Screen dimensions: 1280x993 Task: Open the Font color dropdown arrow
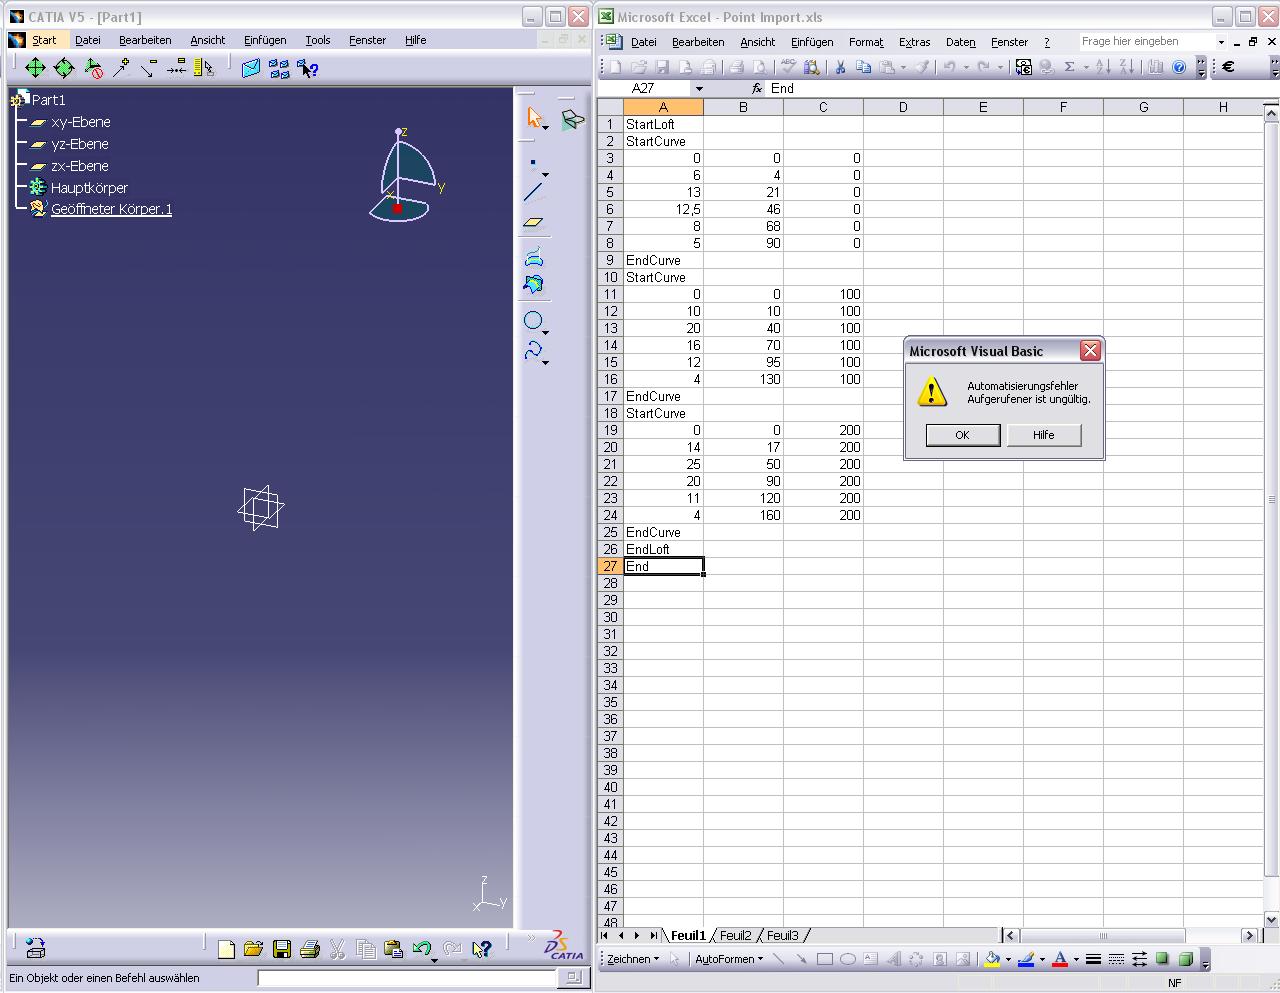pyautogui.click(x=1076, y=960)
